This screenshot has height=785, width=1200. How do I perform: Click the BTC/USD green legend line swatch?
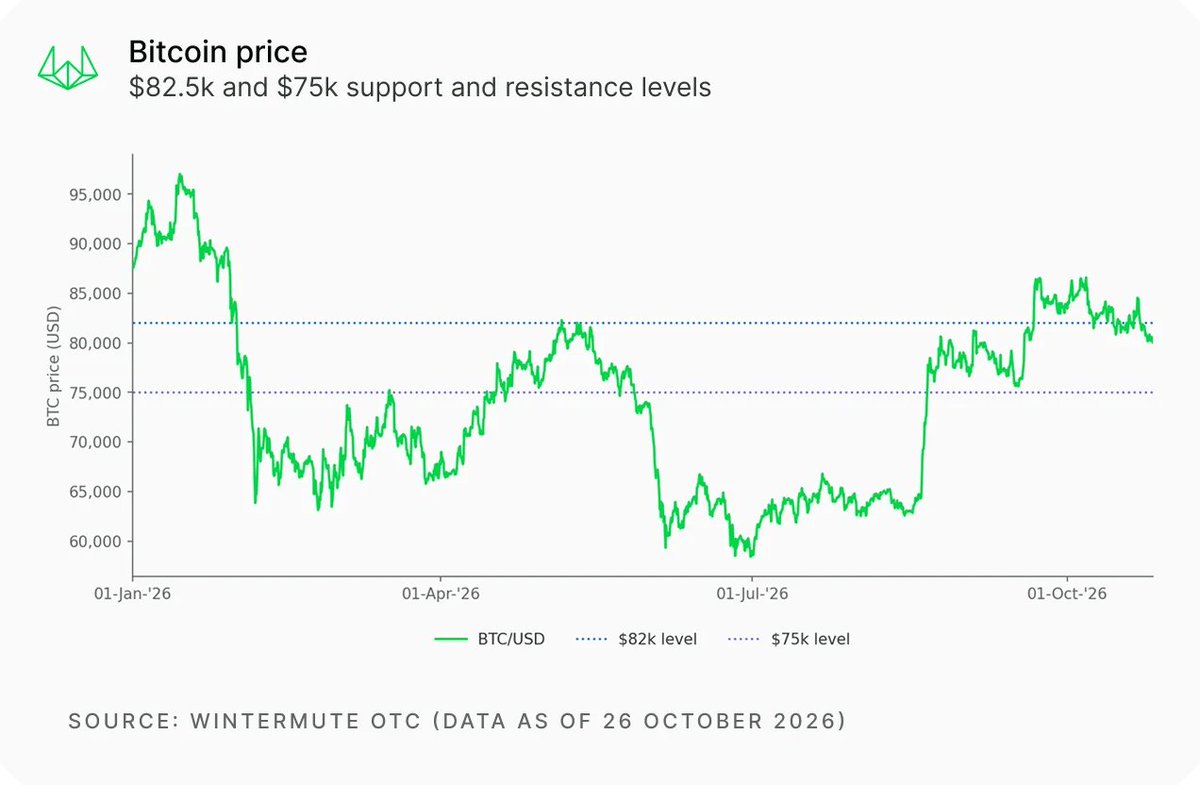pos(451,638)
